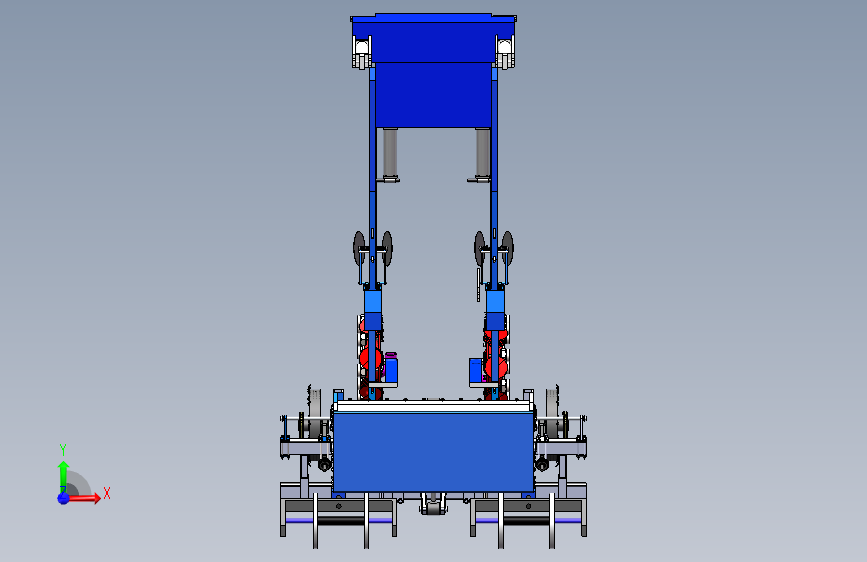Image resolution: width=867 pixels, height=562 pixels.
Task: Select the blue panel beneath the canopy
Action: pyautogui.click(x=434, y=95)
